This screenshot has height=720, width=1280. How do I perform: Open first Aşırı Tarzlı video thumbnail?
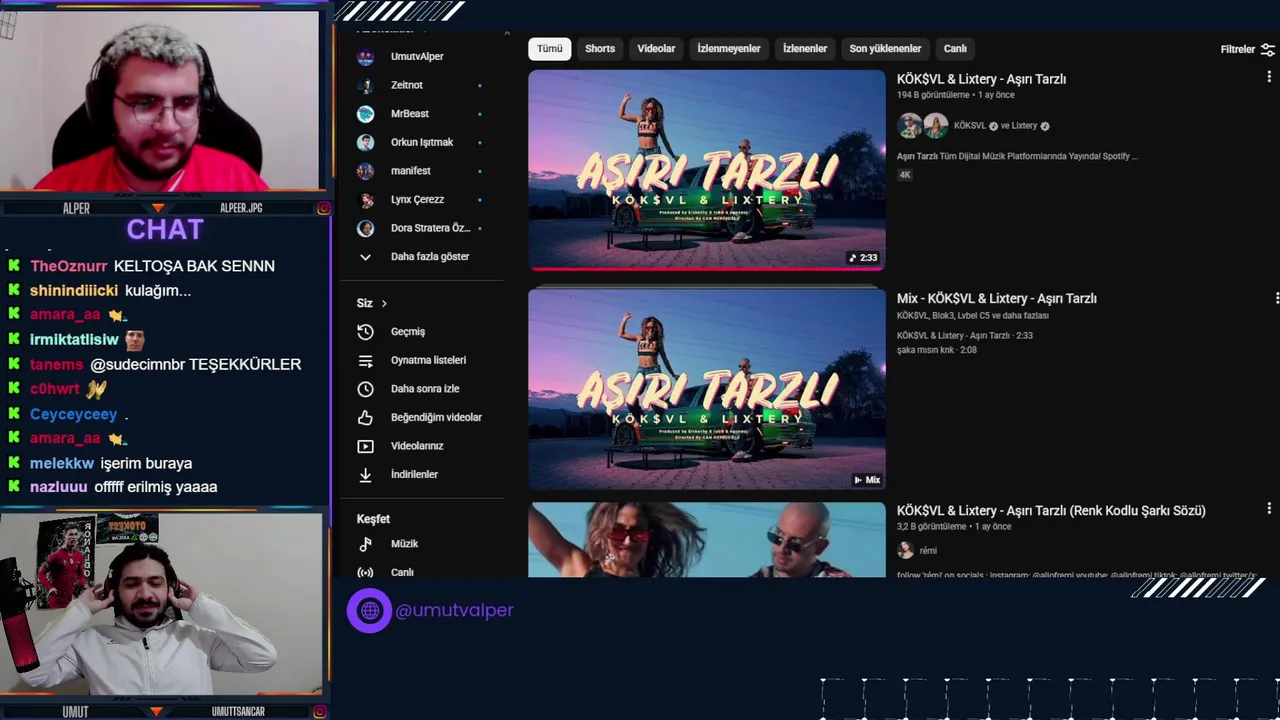[x=707, y=169]
